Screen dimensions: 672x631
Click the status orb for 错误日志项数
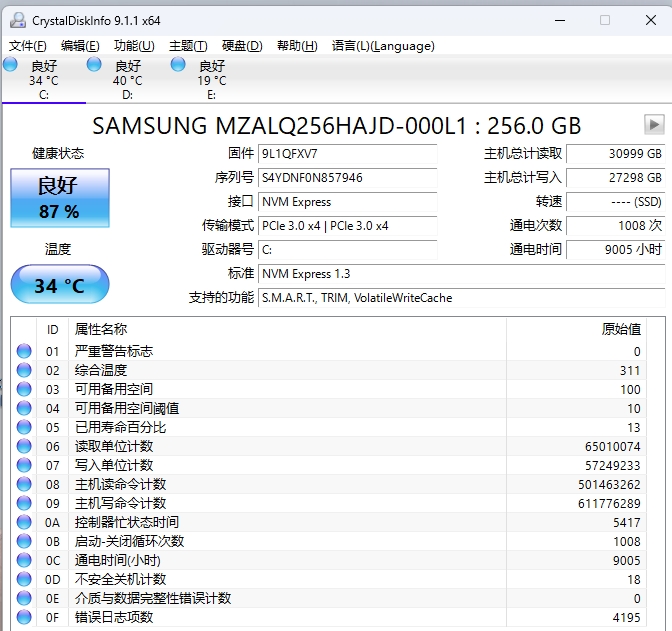(x=24, y=617)
